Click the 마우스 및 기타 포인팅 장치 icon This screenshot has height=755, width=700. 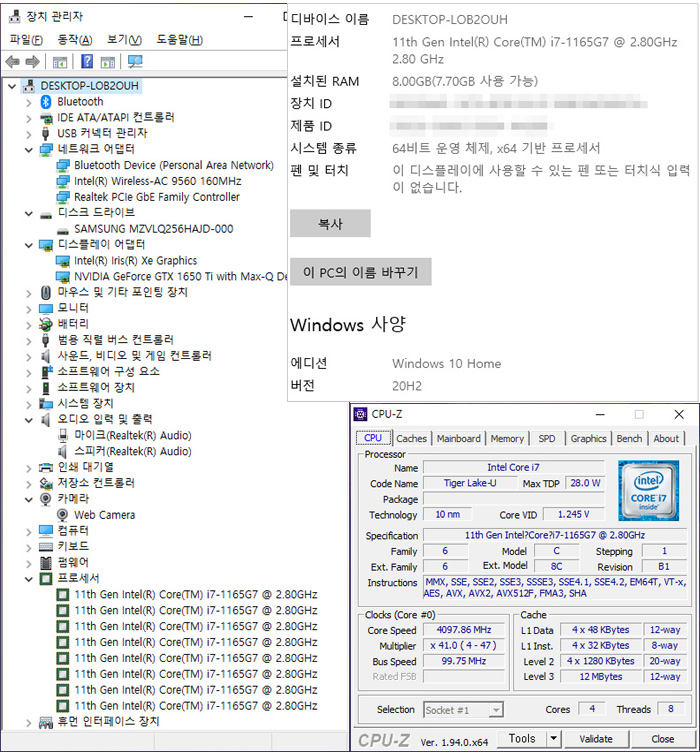pos(46,292)
